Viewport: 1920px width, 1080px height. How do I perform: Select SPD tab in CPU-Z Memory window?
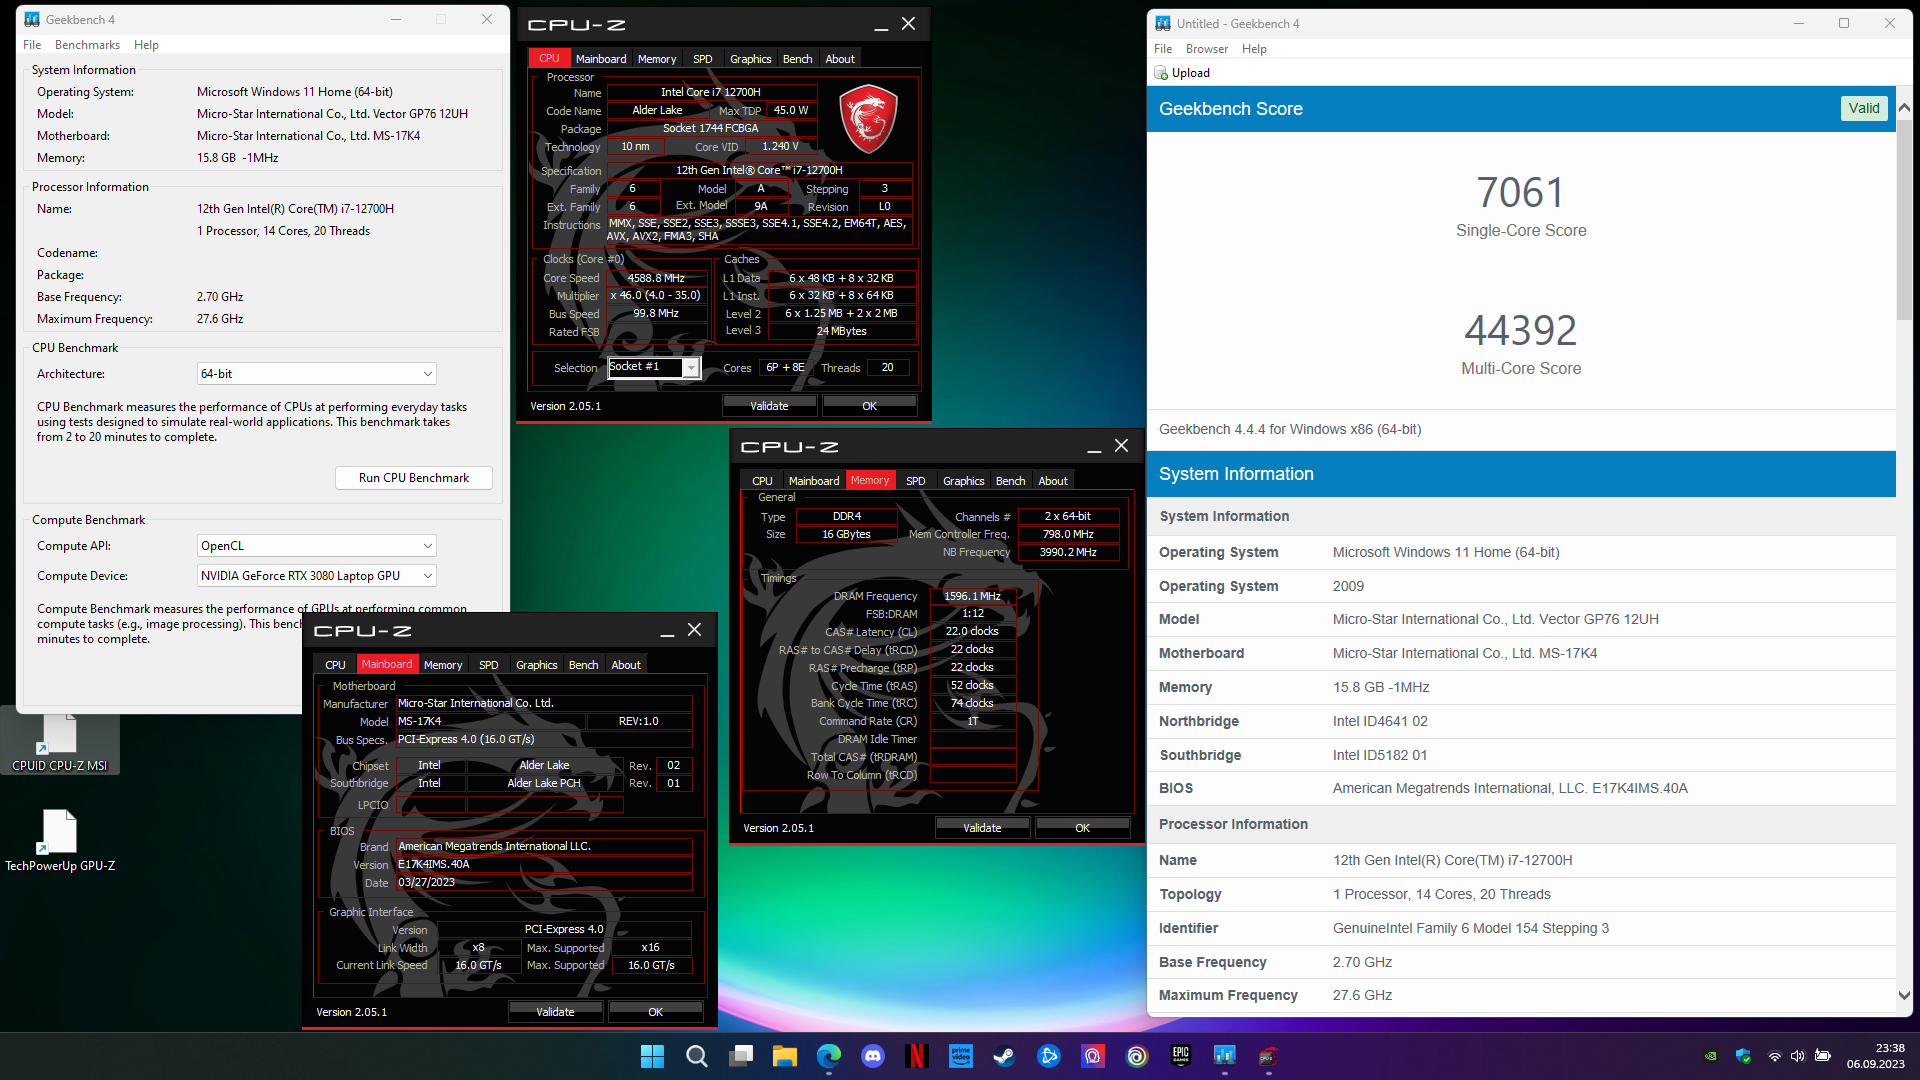tap(915, 481)
